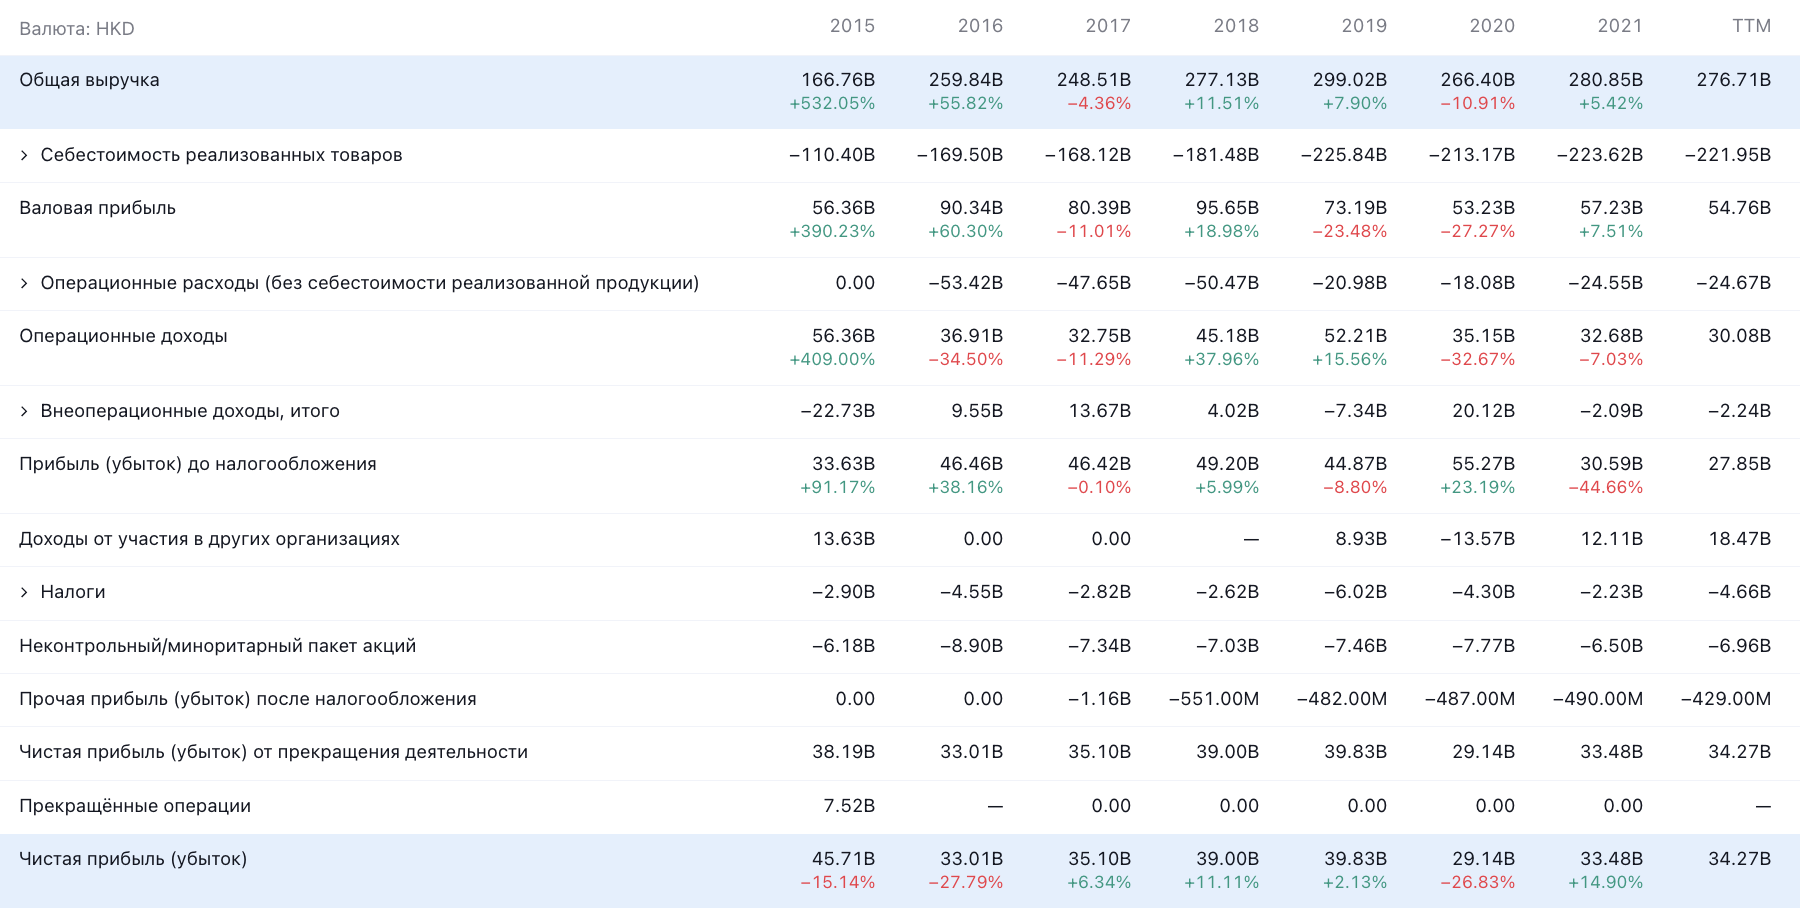Image resolution: width=1800 pixels, height=910 pixels.
Task: Click taxes value −6.02B
Action: (1356, 592)
